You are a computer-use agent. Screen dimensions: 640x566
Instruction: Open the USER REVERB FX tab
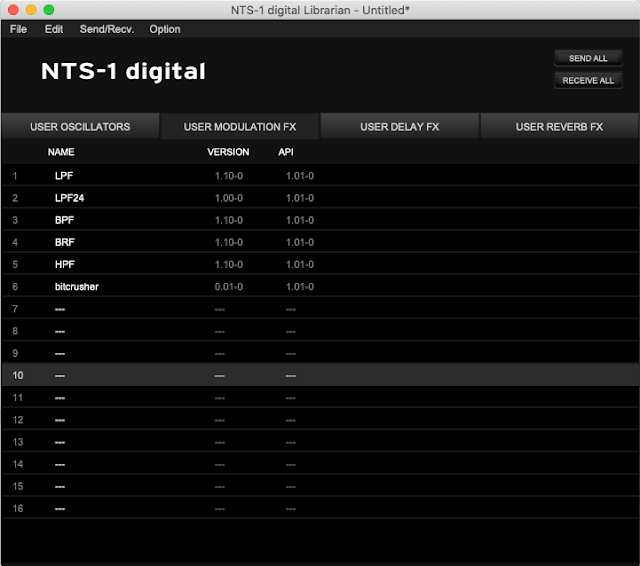[x=560, y=127]
